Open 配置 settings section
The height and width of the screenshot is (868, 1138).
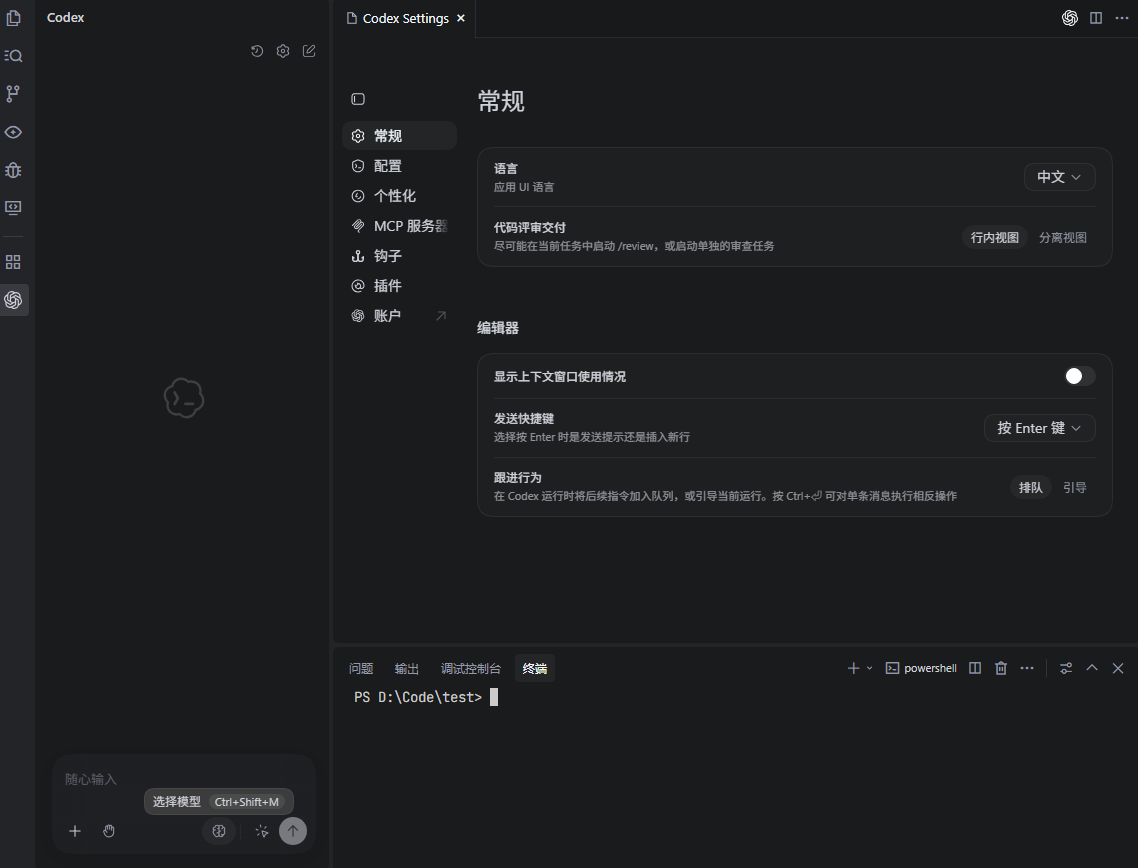(399, 166)
